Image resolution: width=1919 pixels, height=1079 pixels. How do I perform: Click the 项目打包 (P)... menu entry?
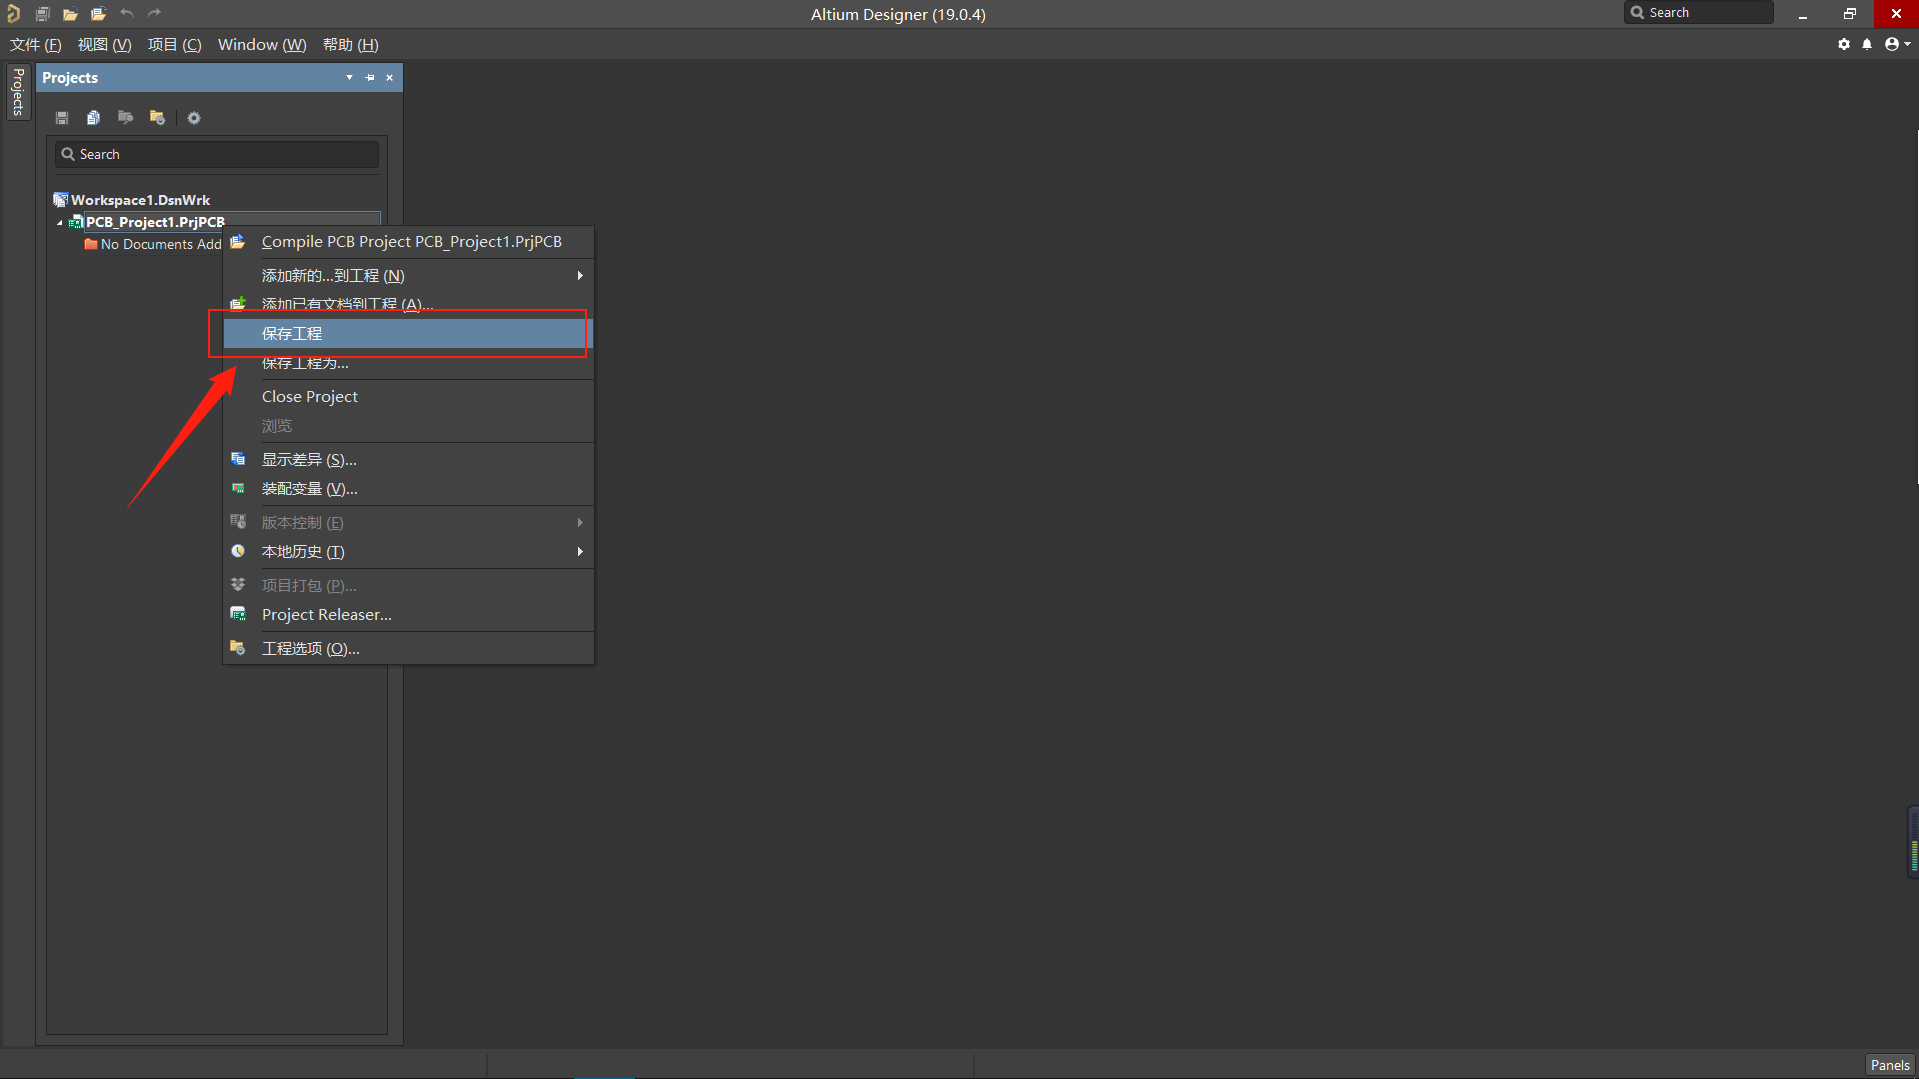(x=408, y=586)
